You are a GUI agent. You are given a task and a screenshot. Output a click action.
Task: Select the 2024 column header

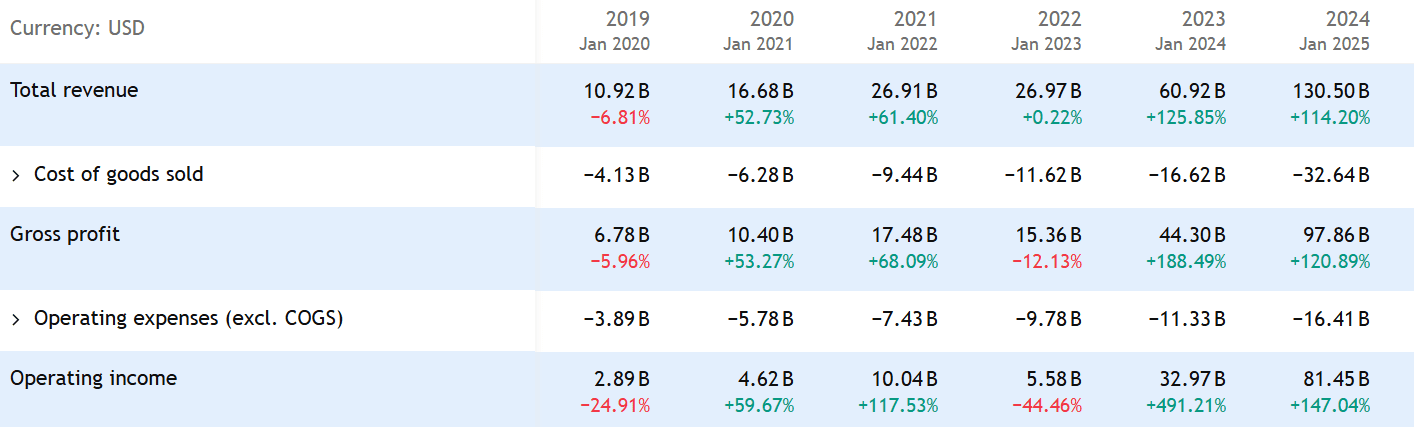1347,19
